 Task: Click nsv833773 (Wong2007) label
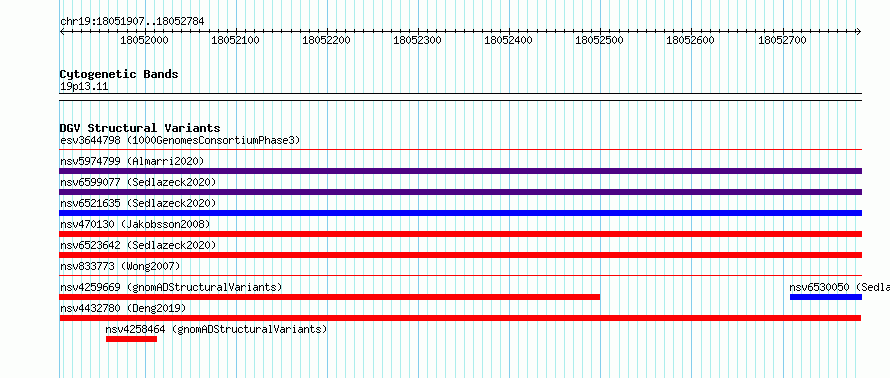tap(120, 266)
